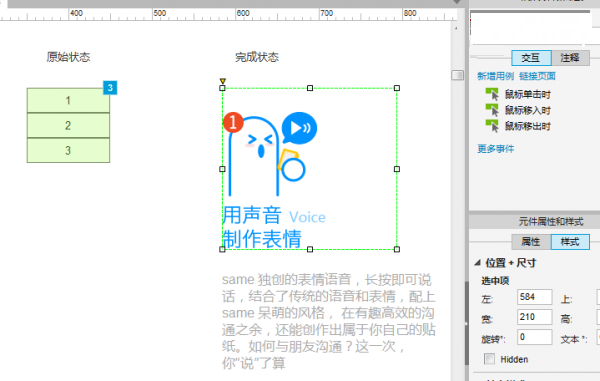Click the 宽 width input field
This screenshot has height=381, width=600.
pyautogui.click(x=535, y=317)
